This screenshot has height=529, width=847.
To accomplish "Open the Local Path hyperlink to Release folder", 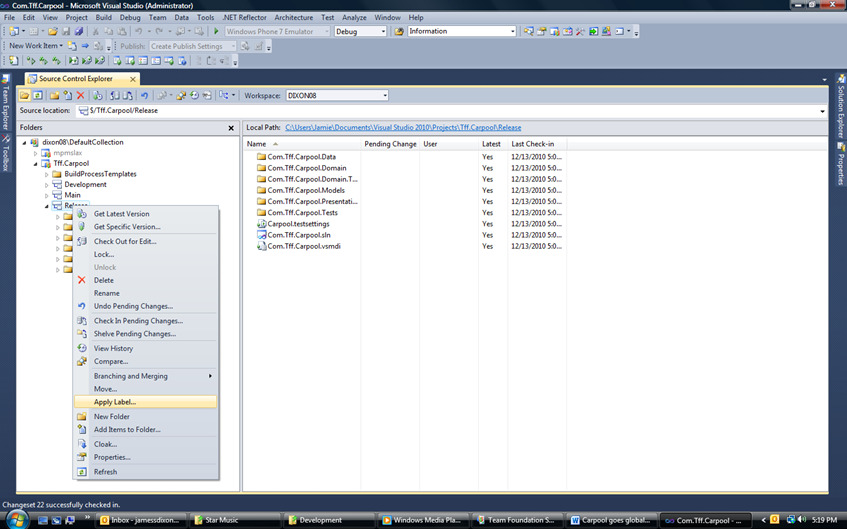I will 403,128.
